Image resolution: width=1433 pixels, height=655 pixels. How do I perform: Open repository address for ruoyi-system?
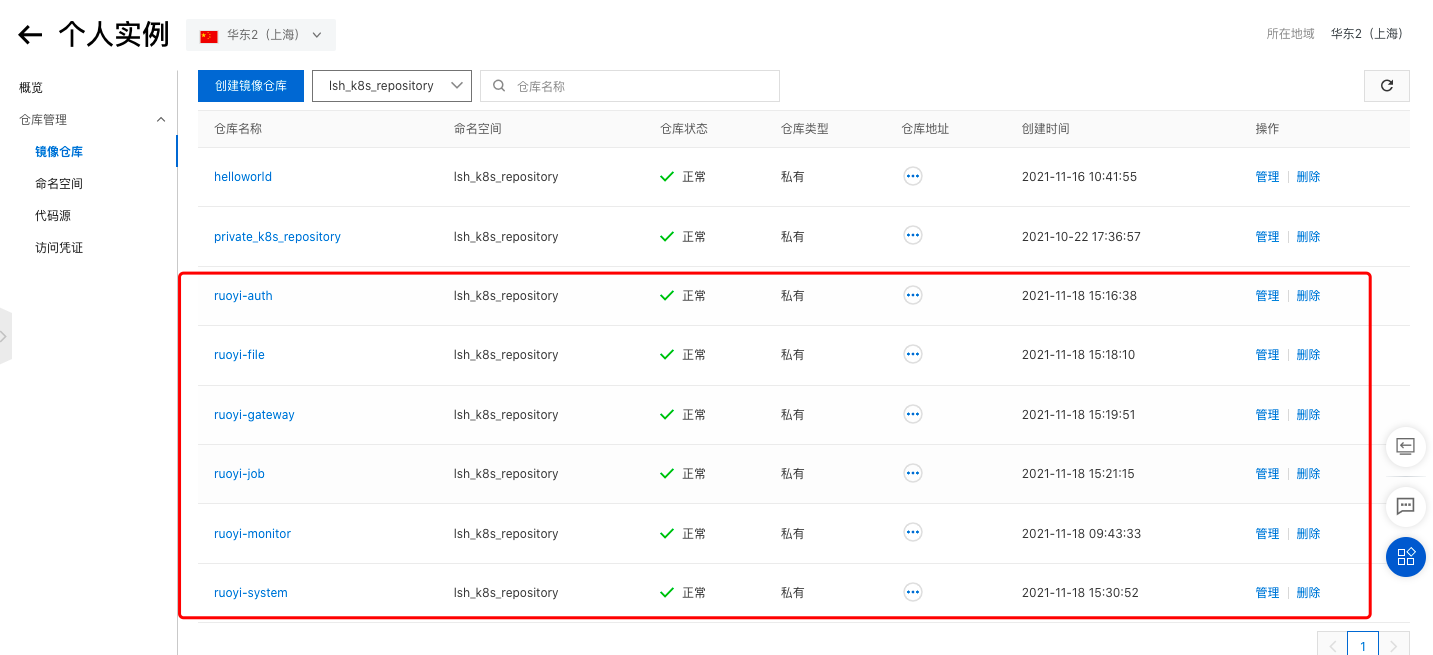pos(912,592)
